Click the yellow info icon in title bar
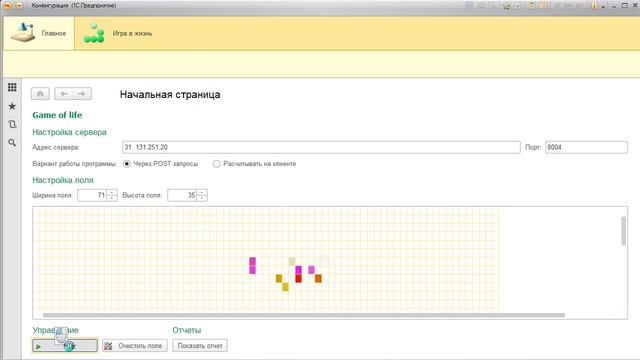 click(594, 6)
